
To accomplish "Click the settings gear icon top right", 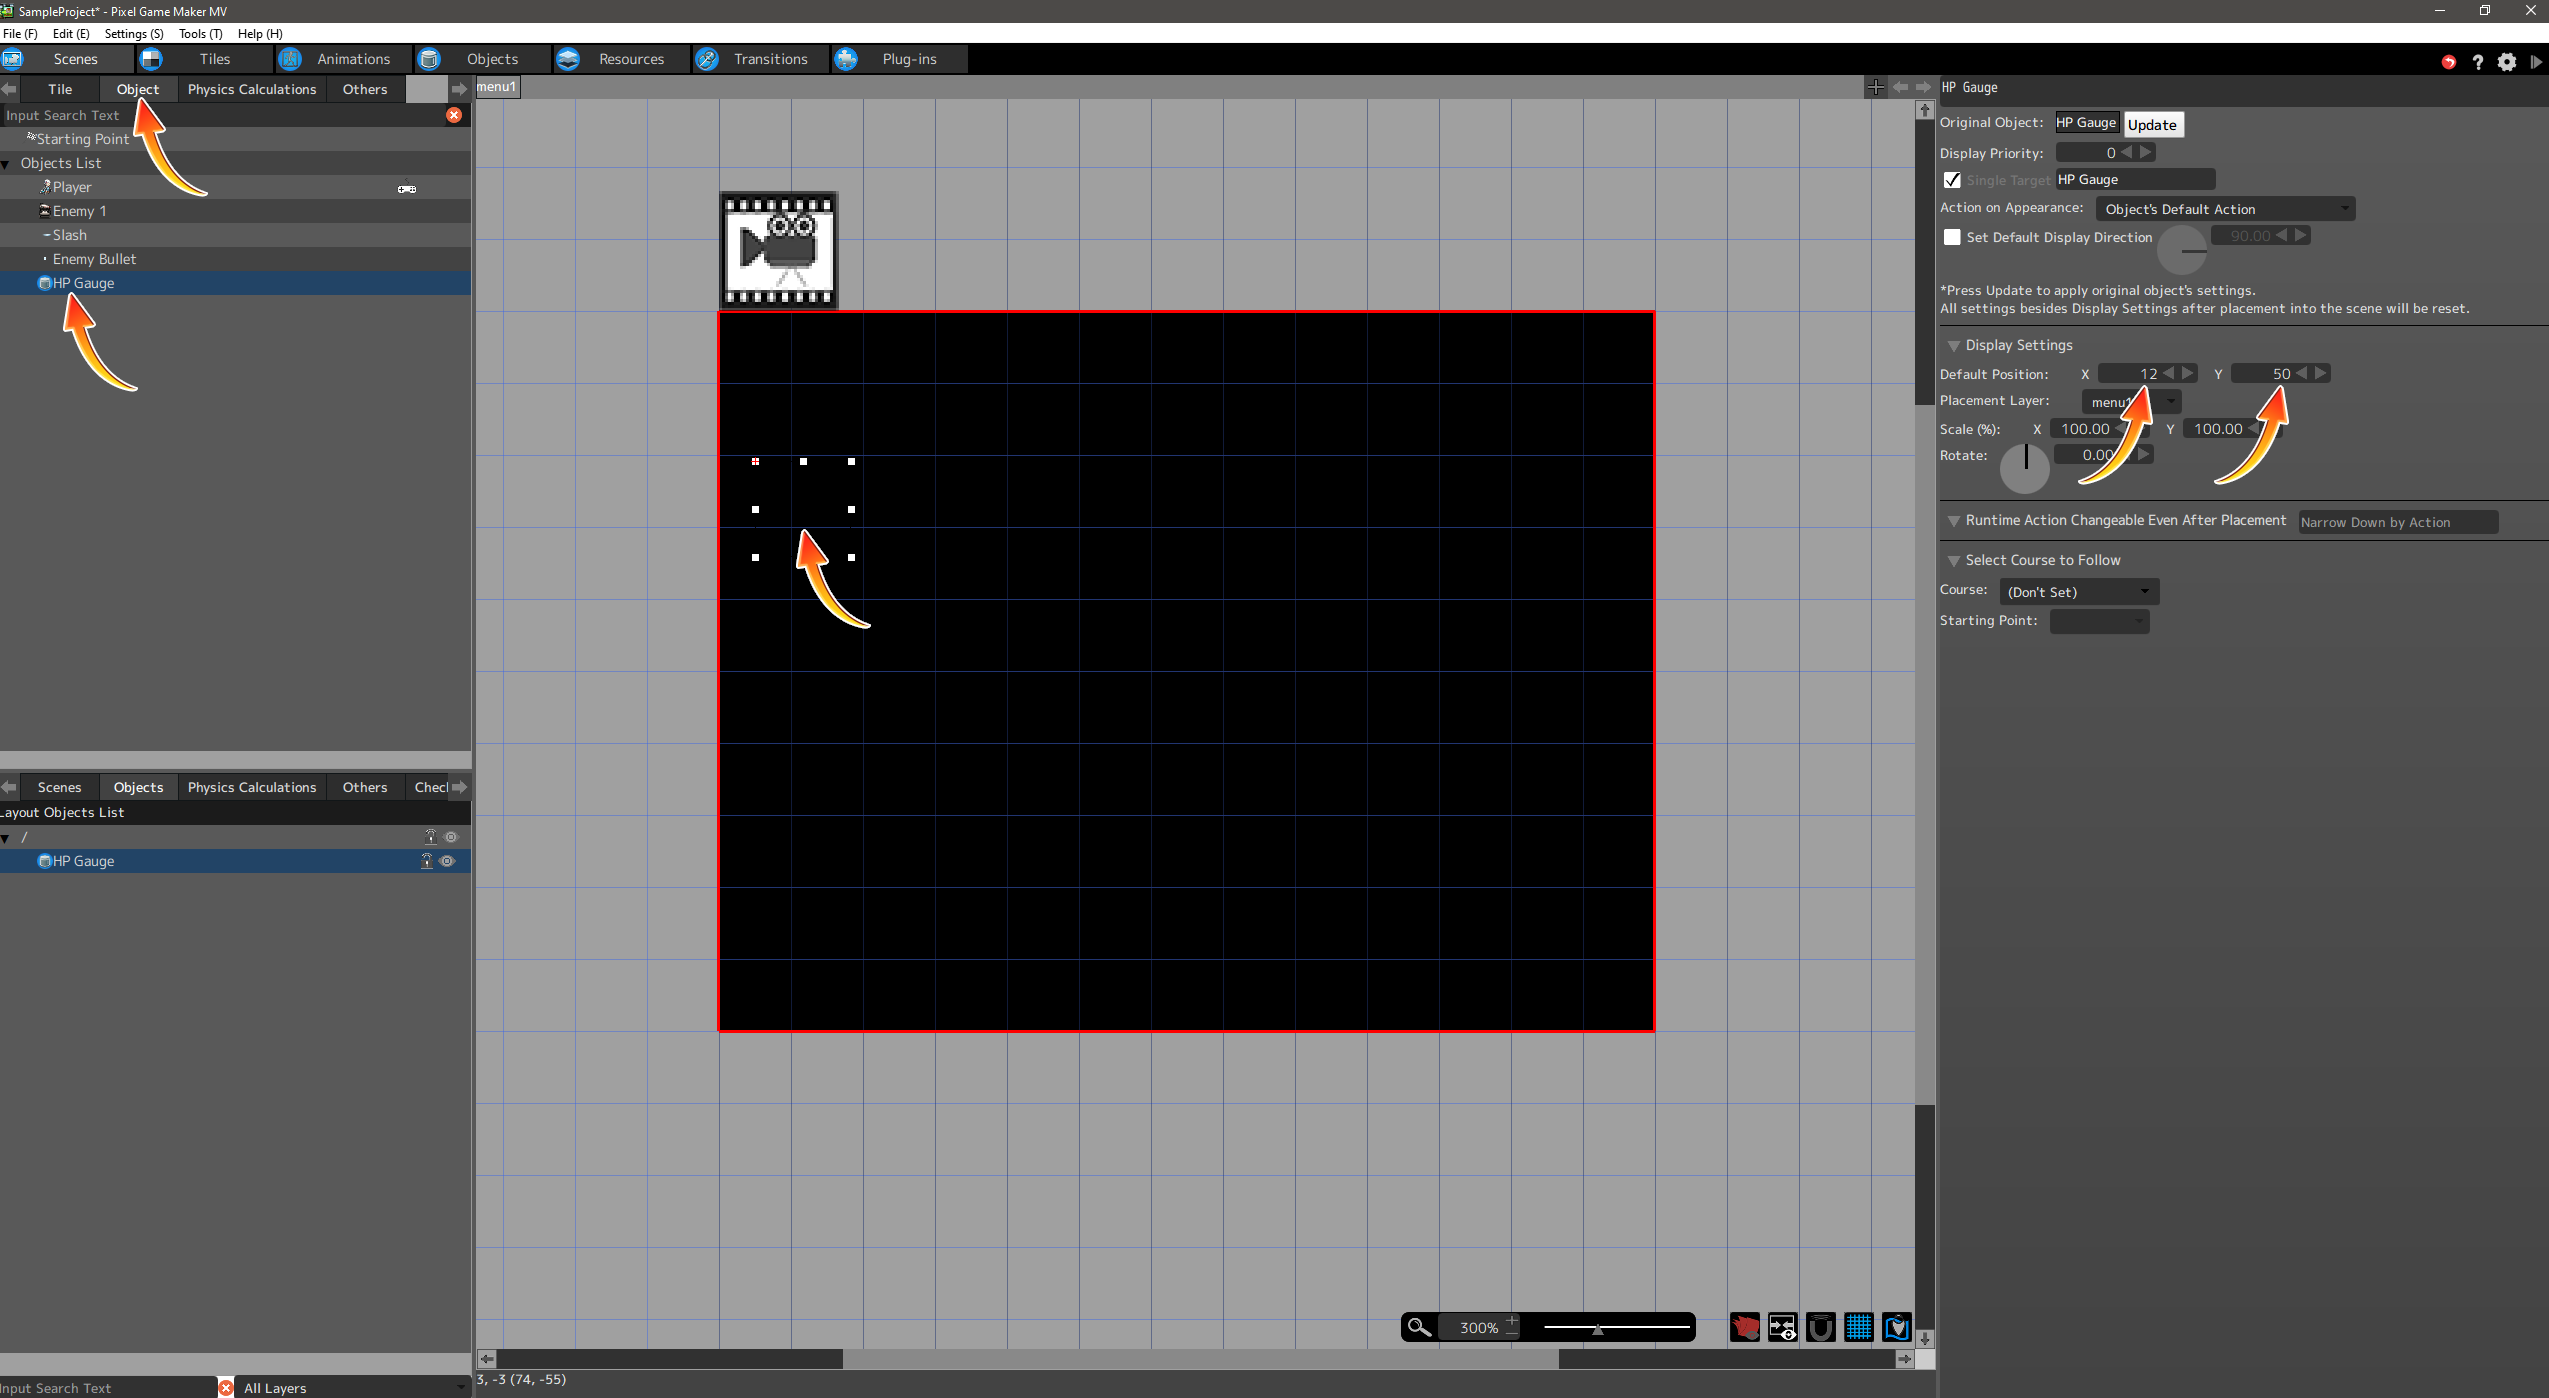I will [2506, 62].
